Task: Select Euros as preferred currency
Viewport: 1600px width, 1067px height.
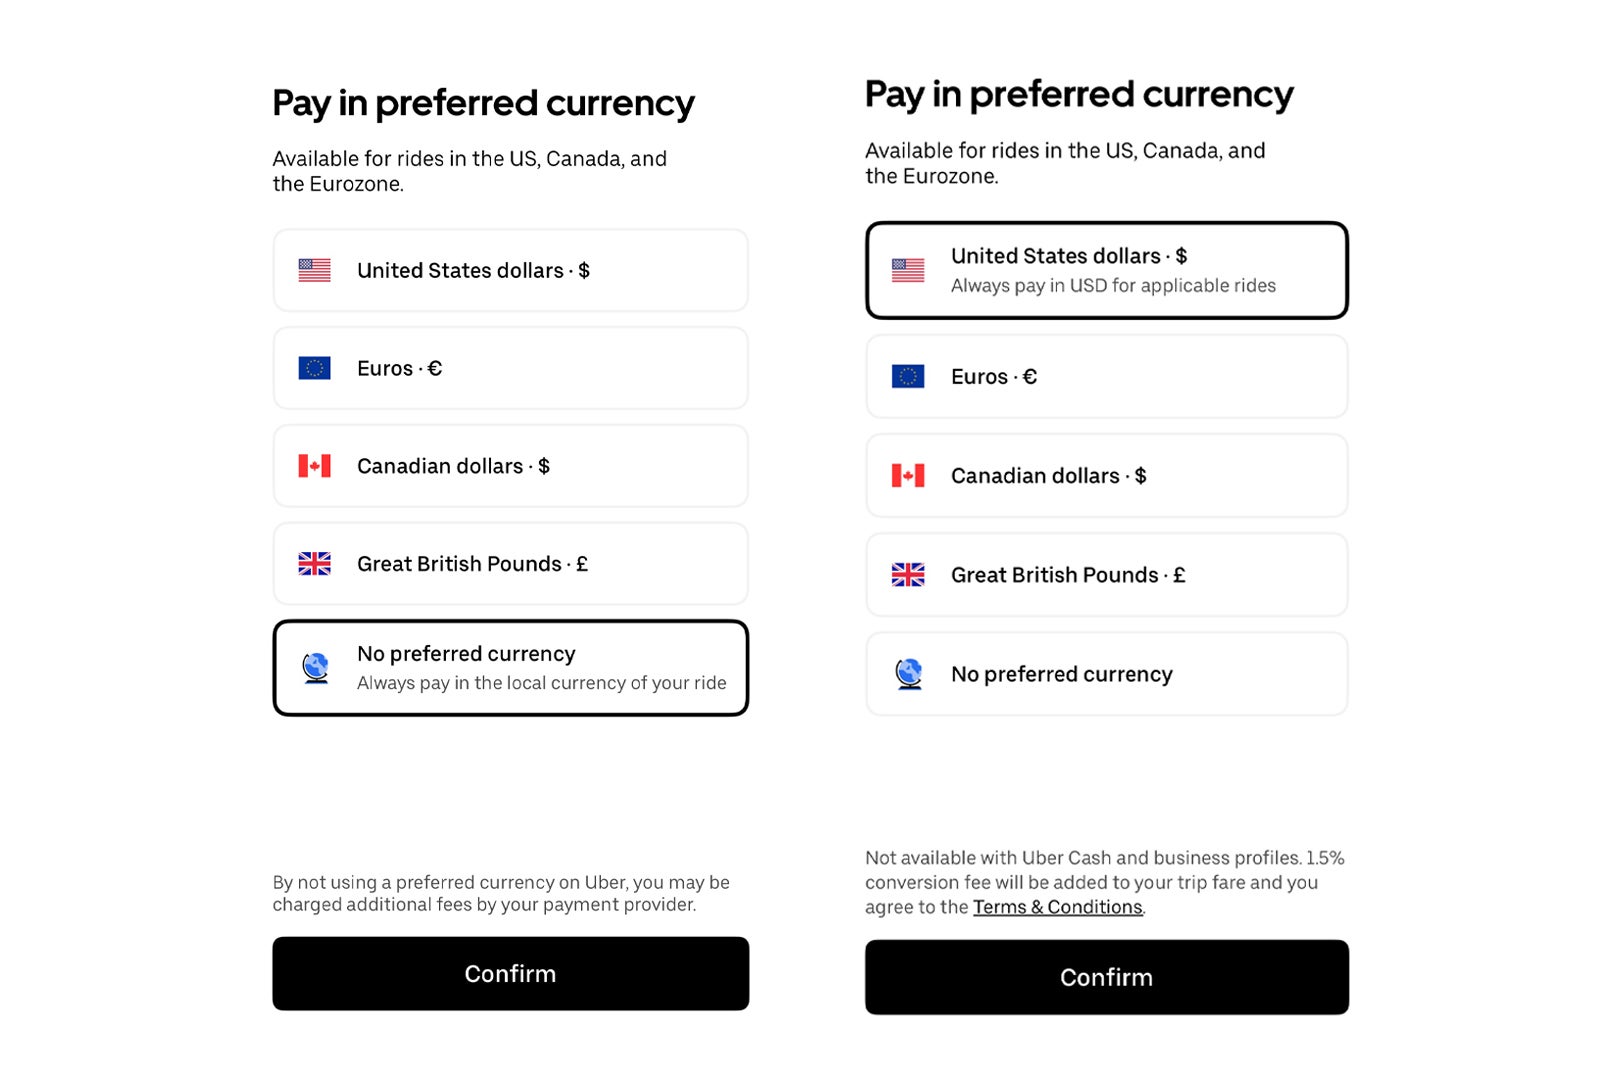Action: point(510,368)
